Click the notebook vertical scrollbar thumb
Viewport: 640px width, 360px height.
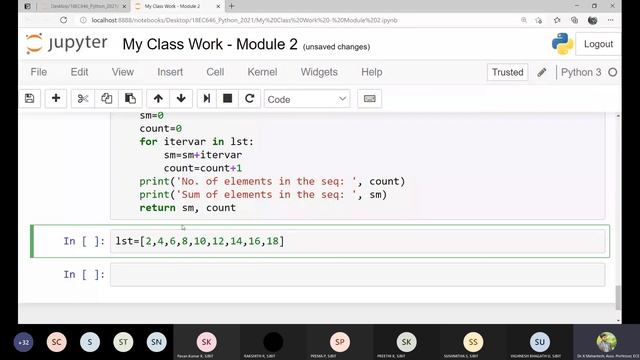(618, 298)
